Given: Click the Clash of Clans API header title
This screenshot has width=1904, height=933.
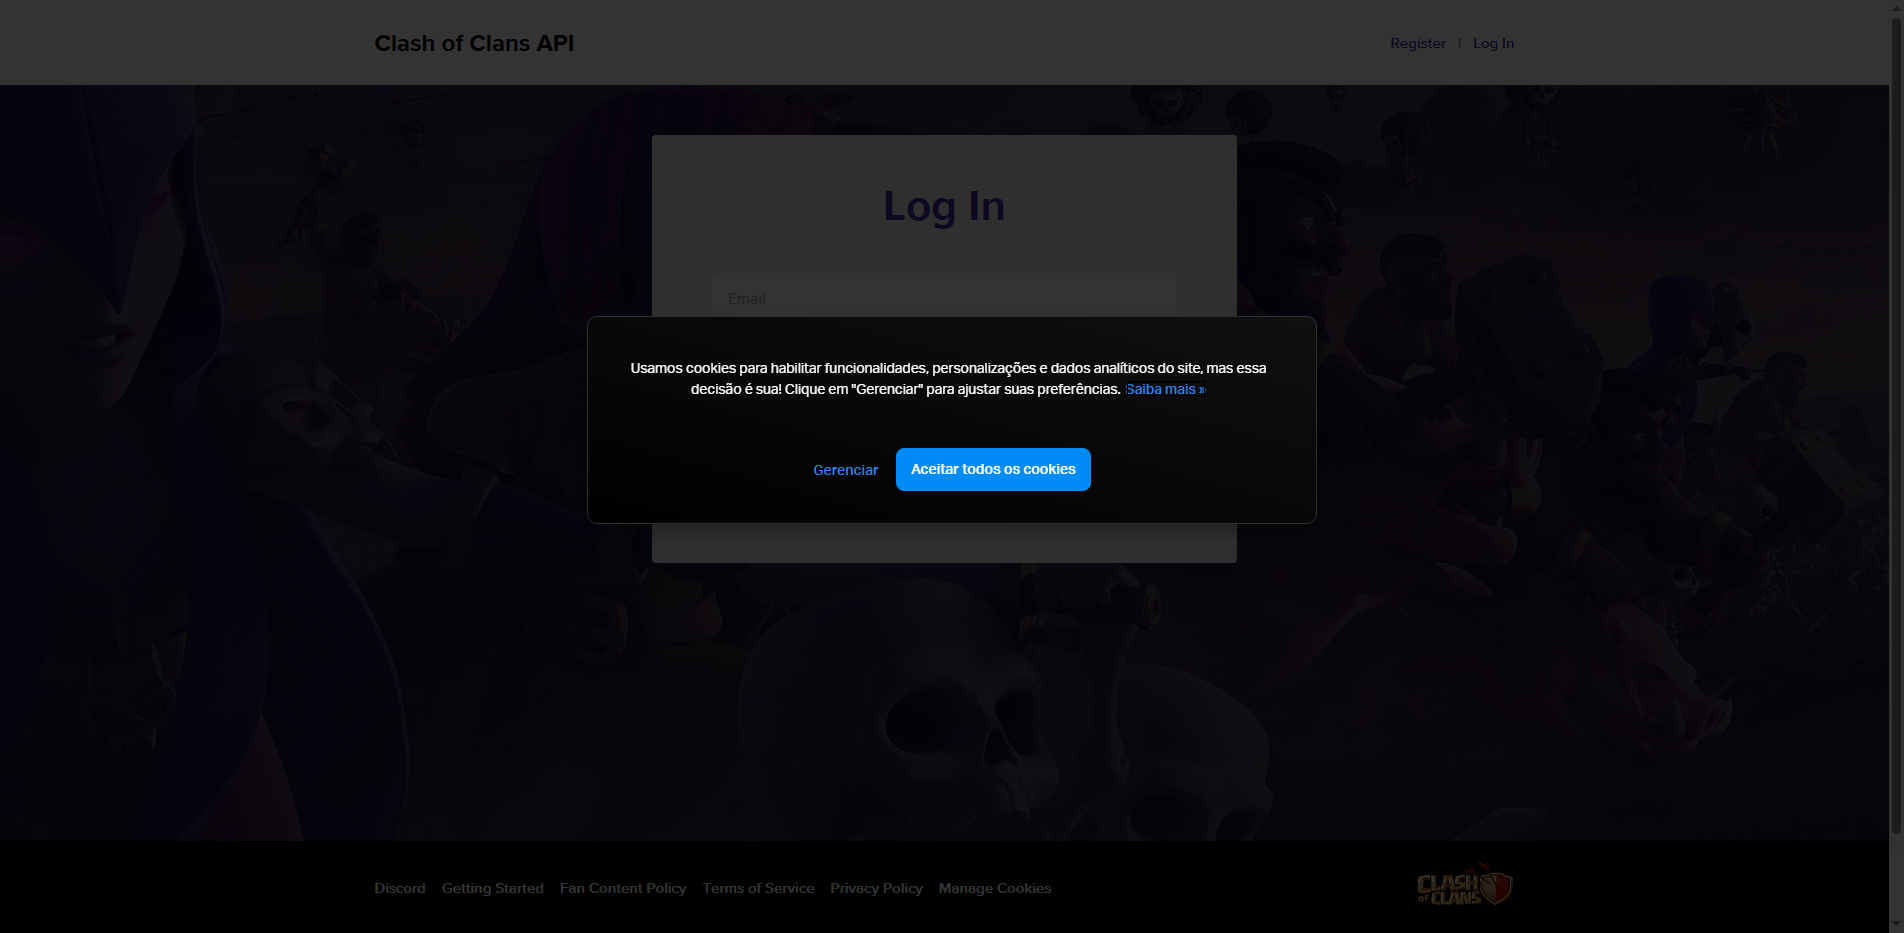Looking at the screenshot, I should (473, 43).
